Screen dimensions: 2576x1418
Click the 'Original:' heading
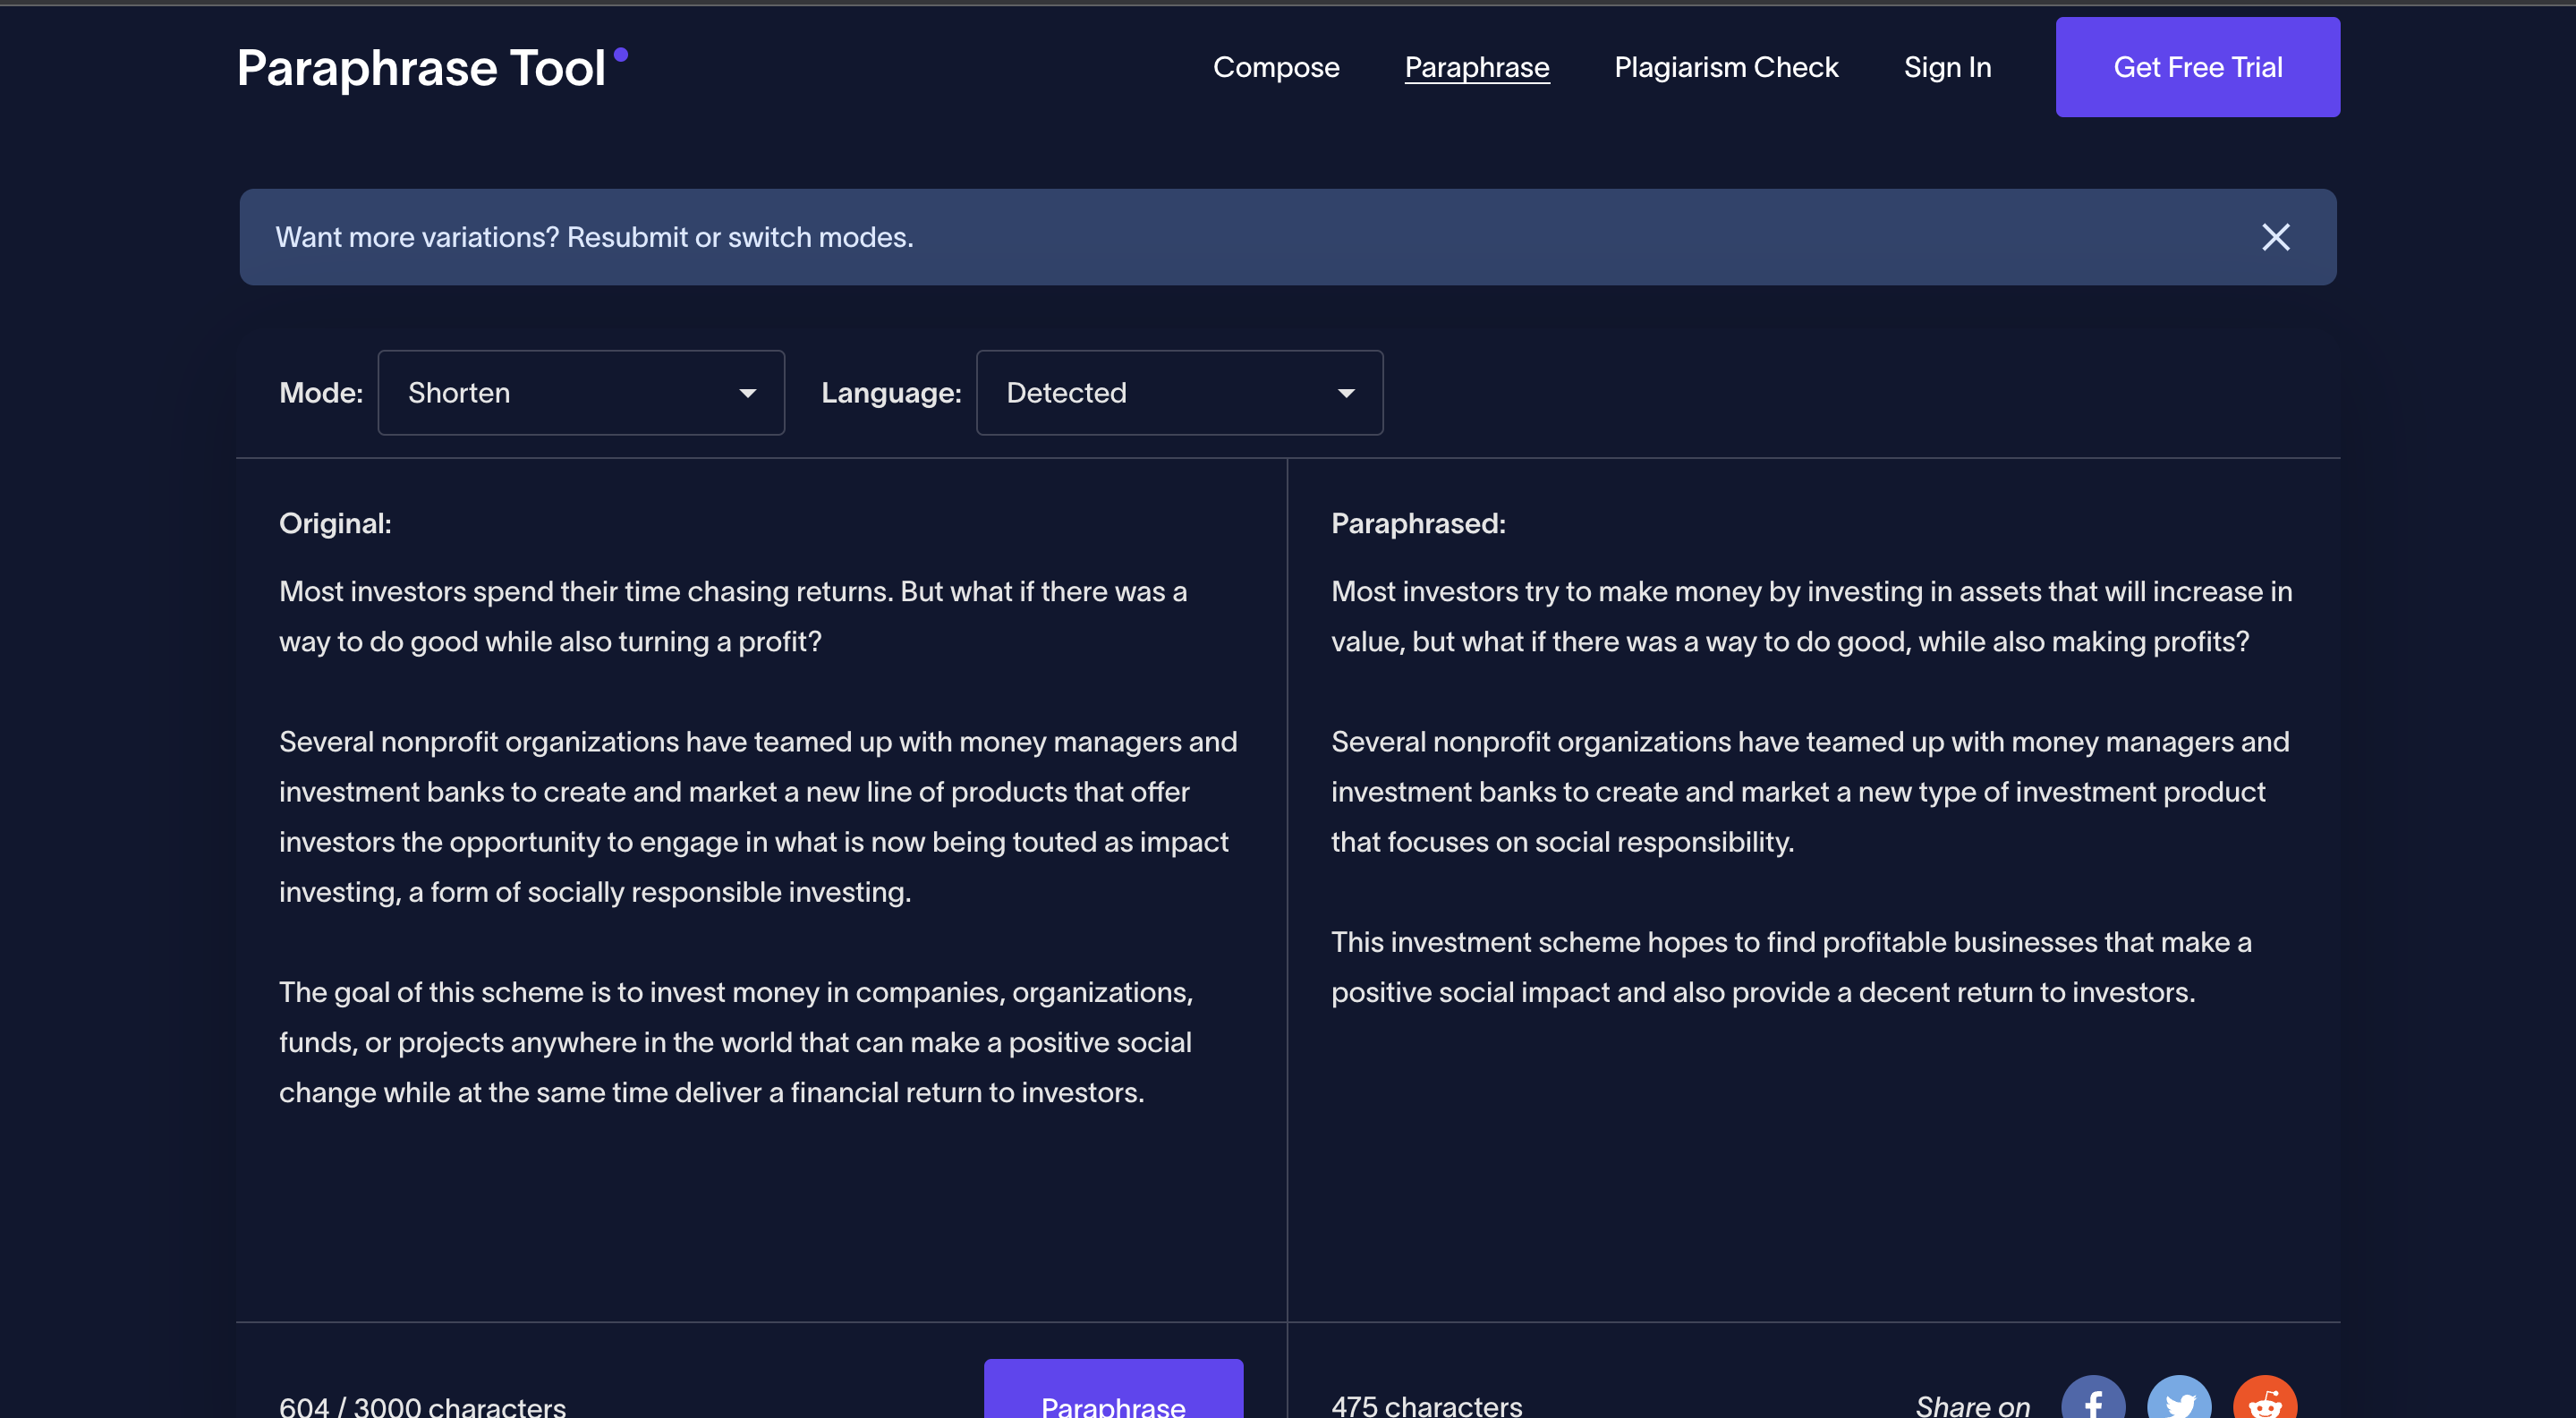click(335, 523)
